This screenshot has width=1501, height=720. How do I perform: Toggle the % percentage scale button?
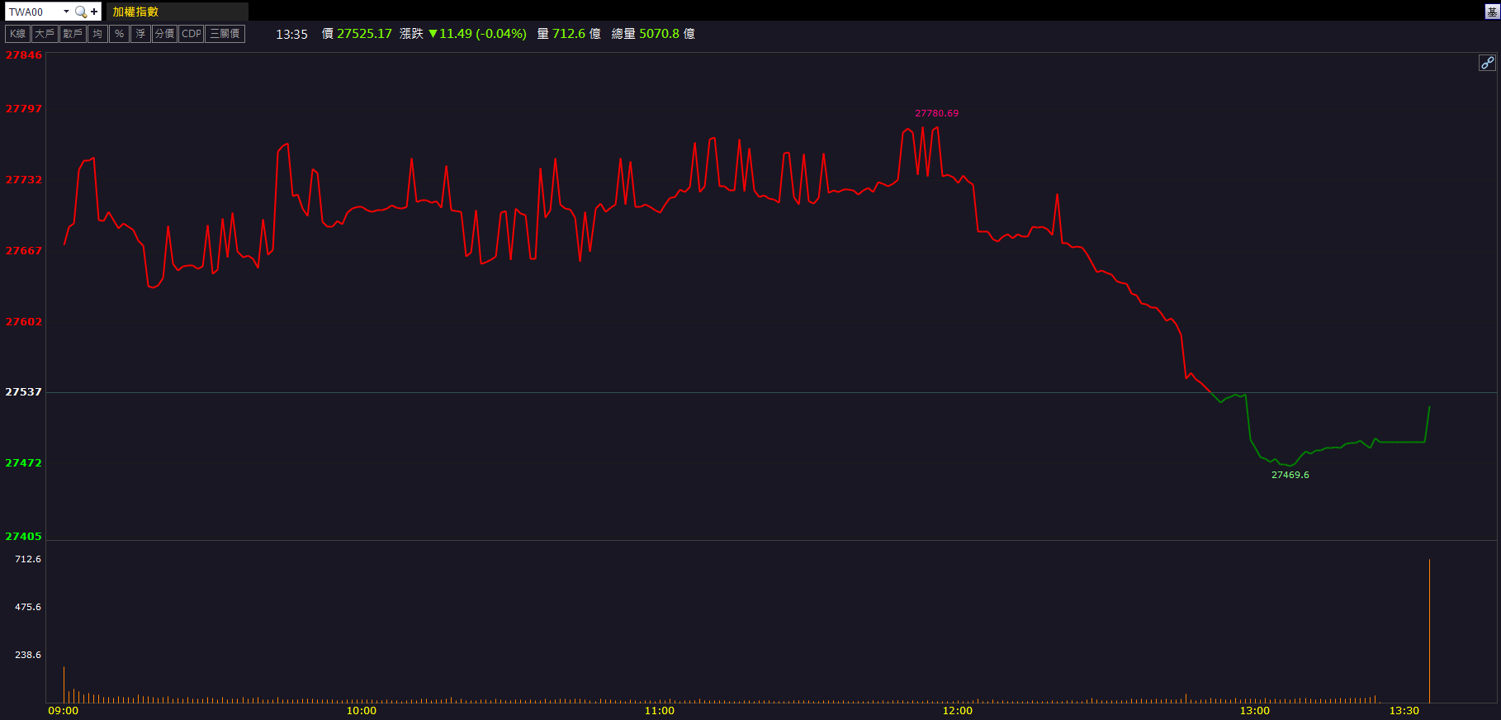tap(119, 34)
